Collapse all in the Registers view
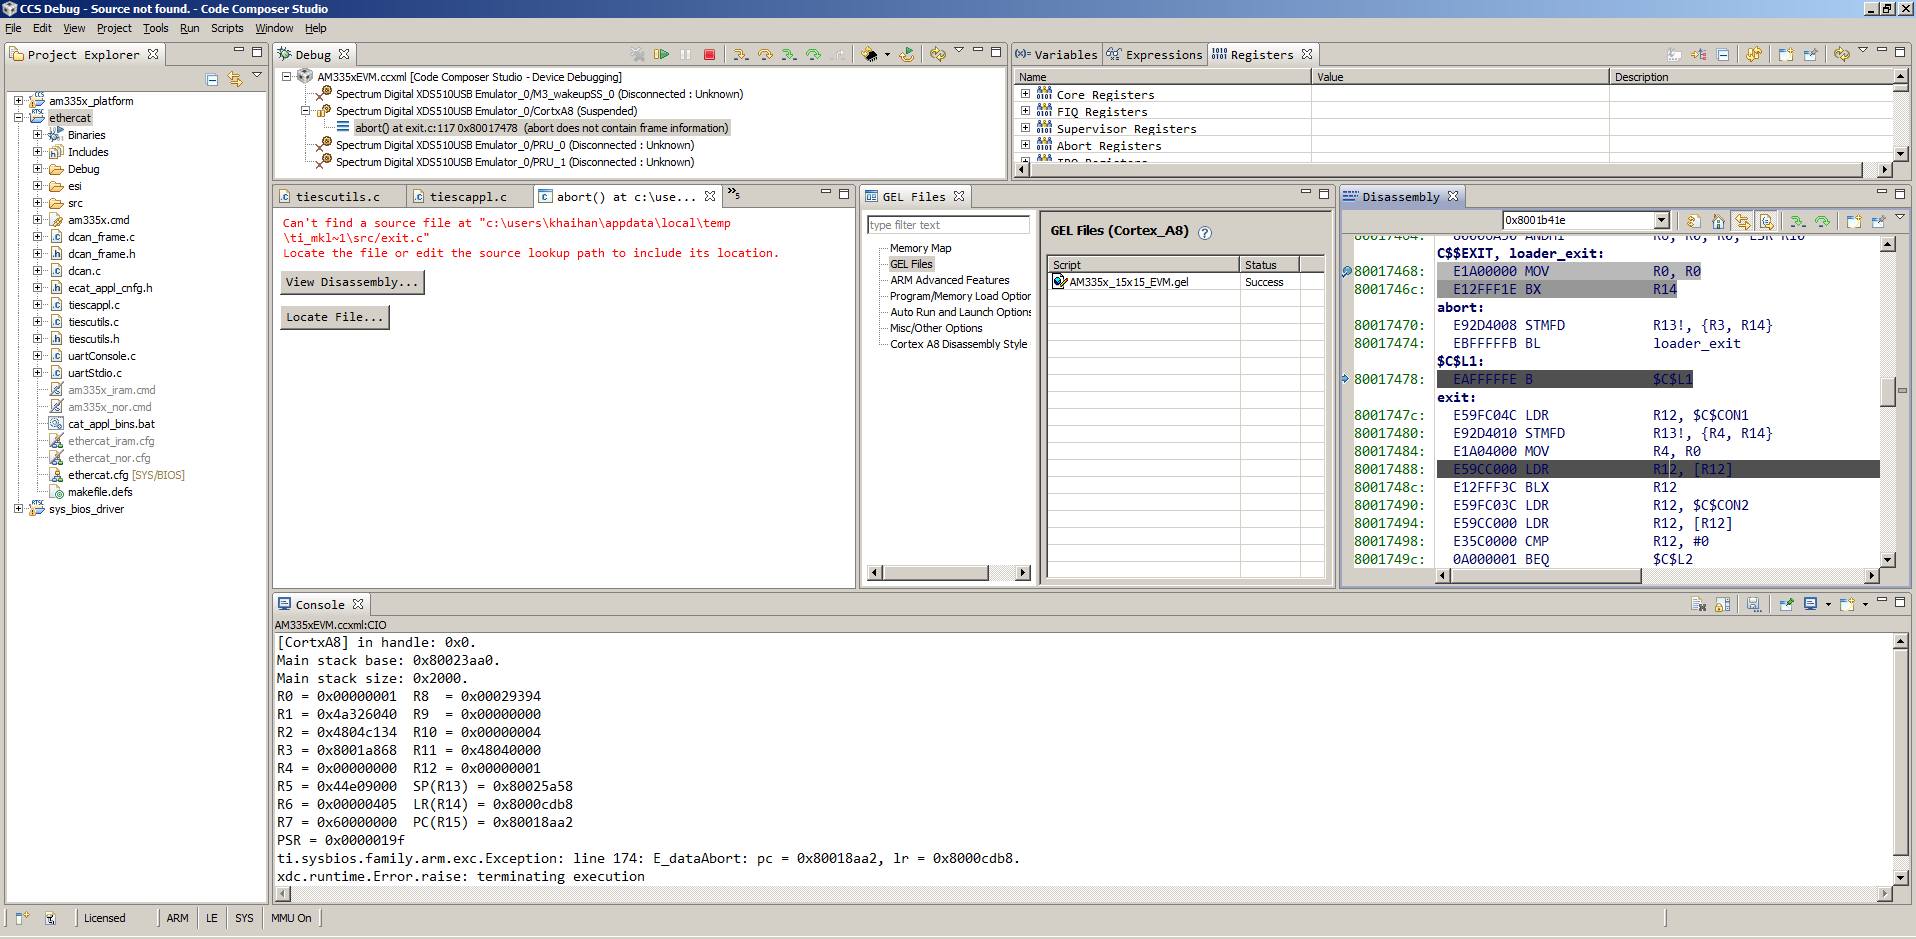The height and width of the screenshot is (939, 1916). click(x=1723, y=55)
